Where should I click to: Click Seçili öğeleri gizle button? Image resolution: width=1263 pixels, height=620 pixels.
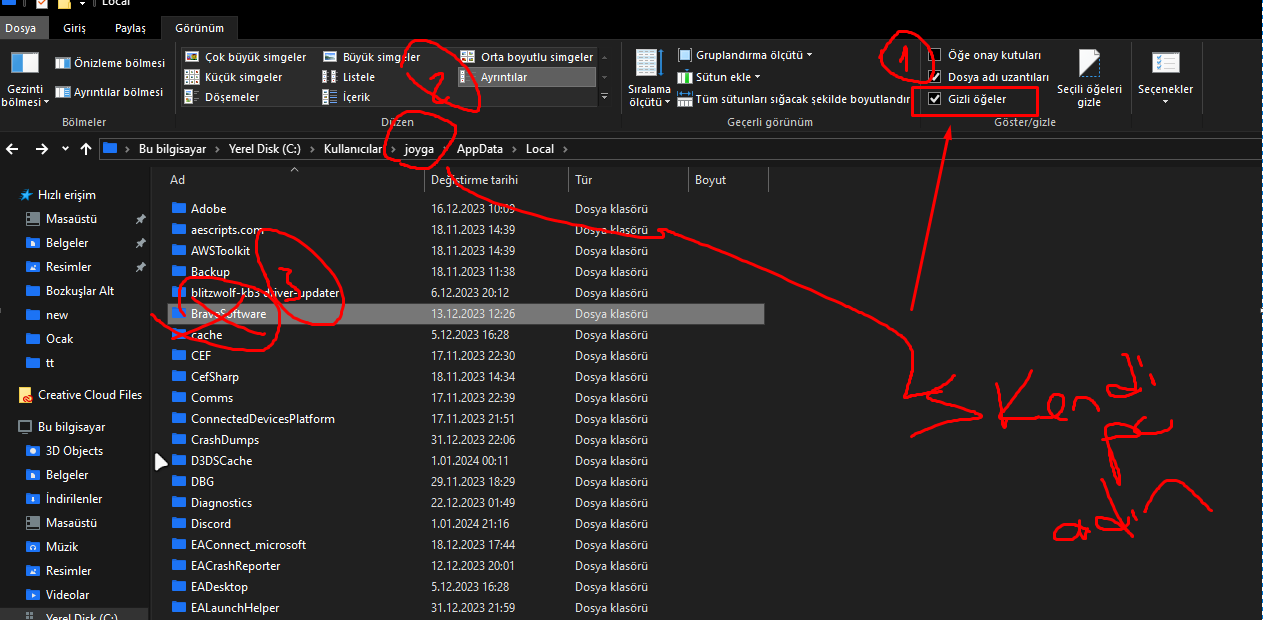[x=1089, y=79]
